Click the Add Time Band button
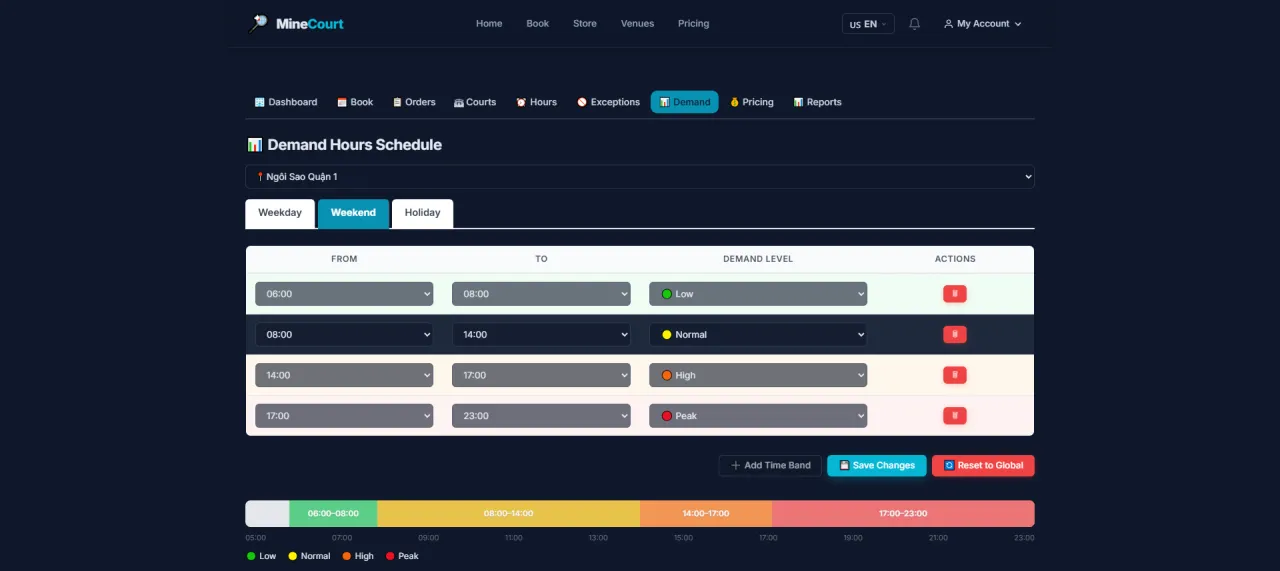Screen dimensions: 1280x571 click(770, 466)
